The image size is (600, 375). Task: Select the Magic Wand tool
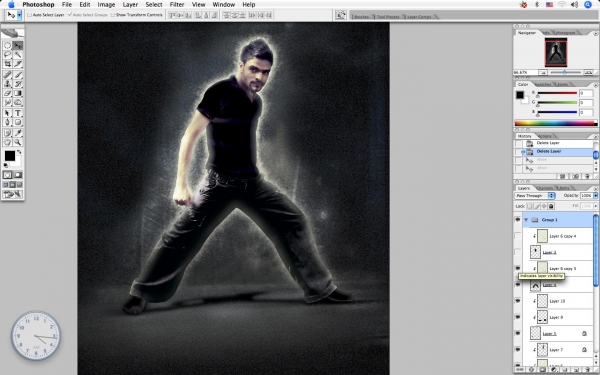[x=18, y=55]
